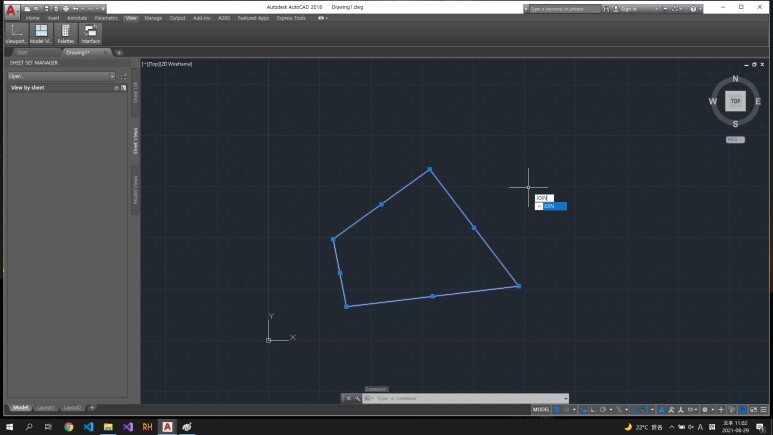Toggle 2D Object Snap
This screenshot has height=435, width=773.
tap(645, 410)
